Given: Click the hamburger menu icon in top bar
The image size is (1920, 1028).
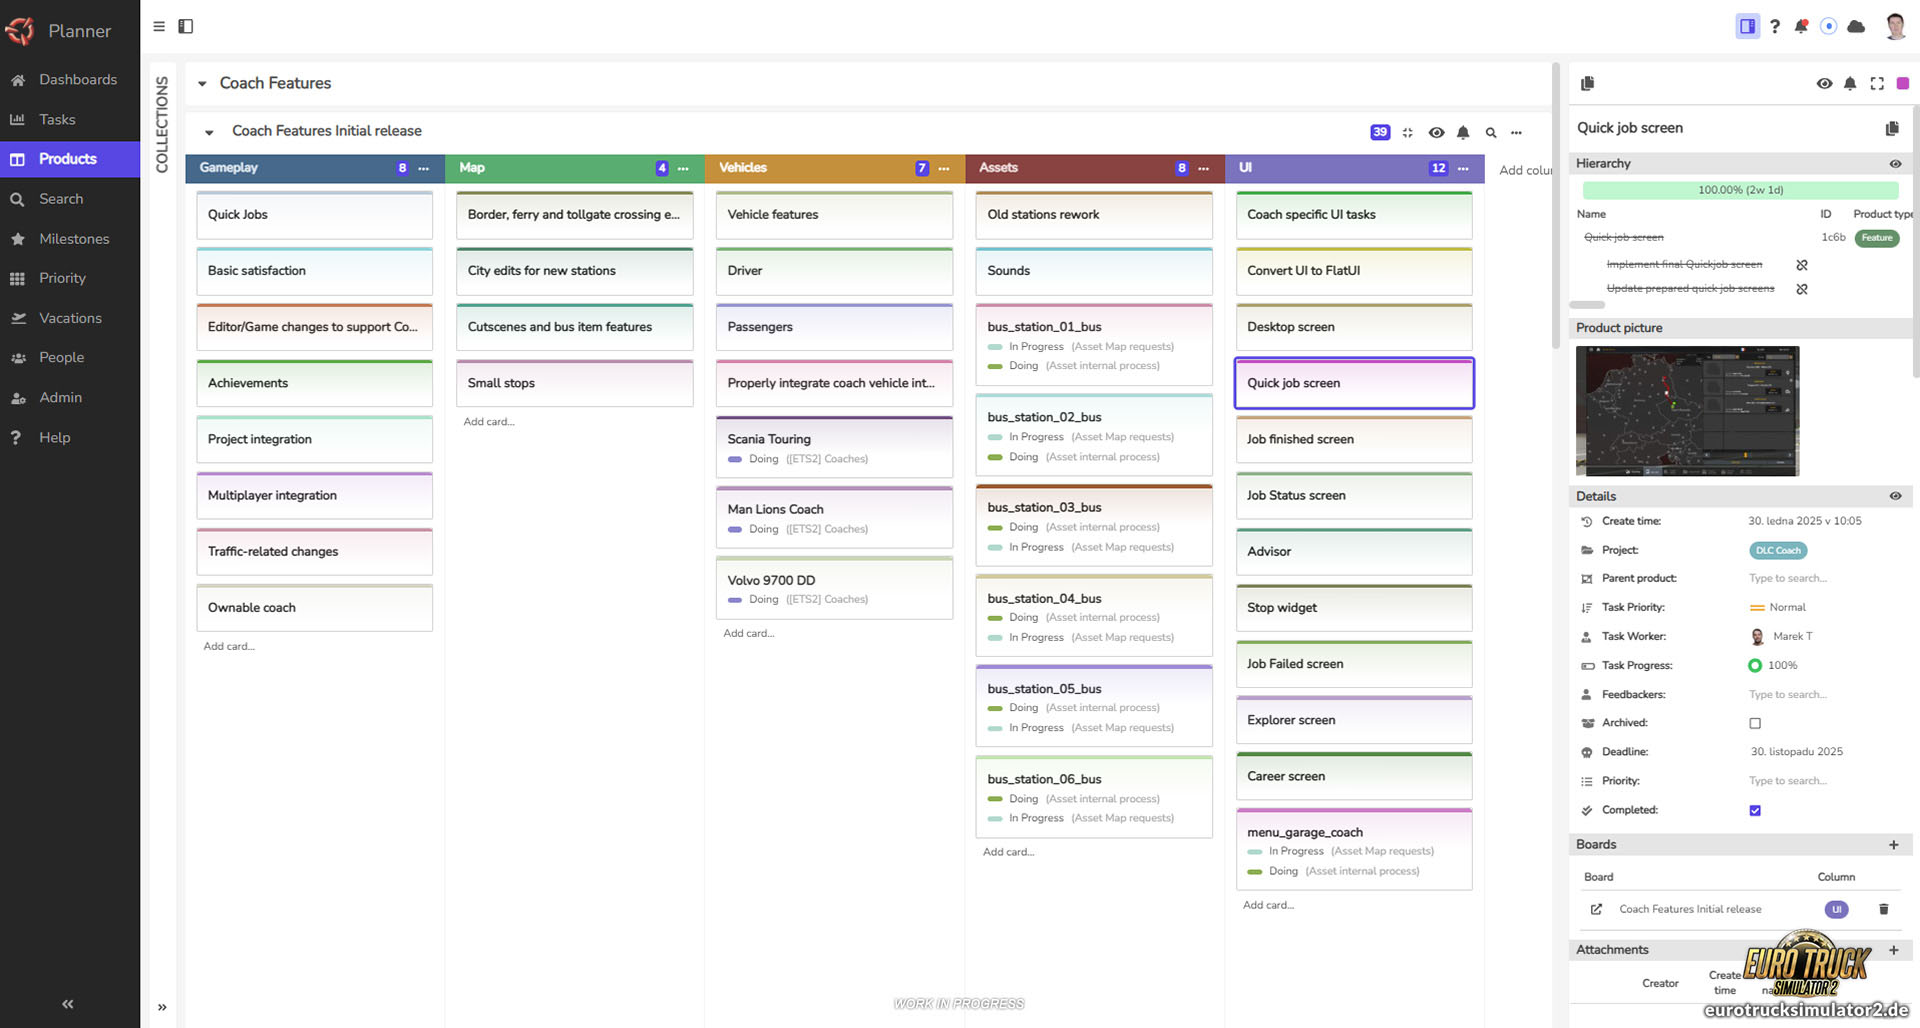Looking at the screenshot, I should [159, 26].
